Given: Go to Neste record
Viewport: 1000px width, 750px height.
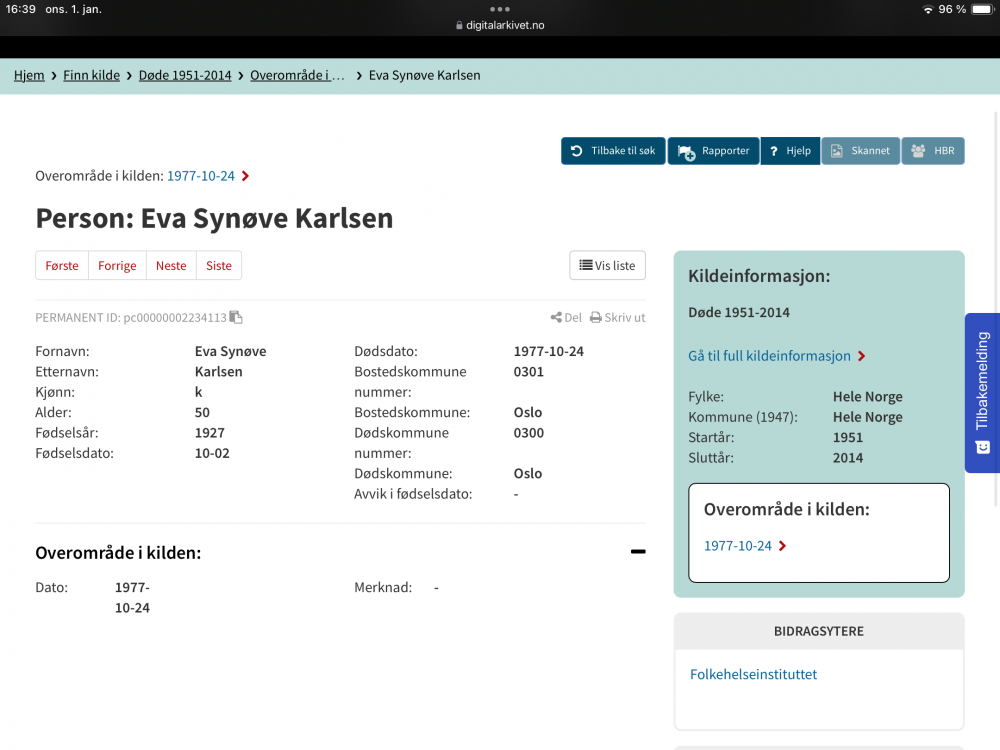Looking at the screenshot, I should click(x=171, y=265).
